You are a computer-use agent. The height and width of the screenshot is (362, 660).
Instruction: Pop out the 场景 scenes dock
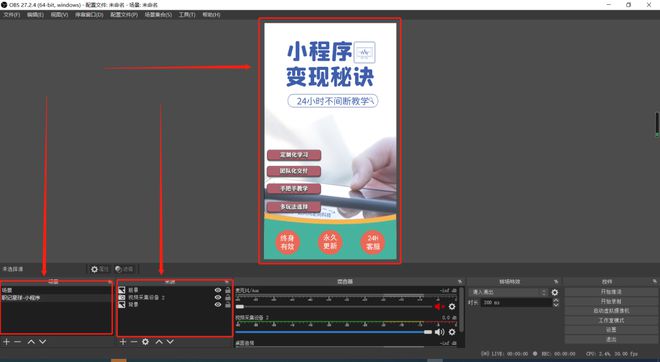pos(110,282)
